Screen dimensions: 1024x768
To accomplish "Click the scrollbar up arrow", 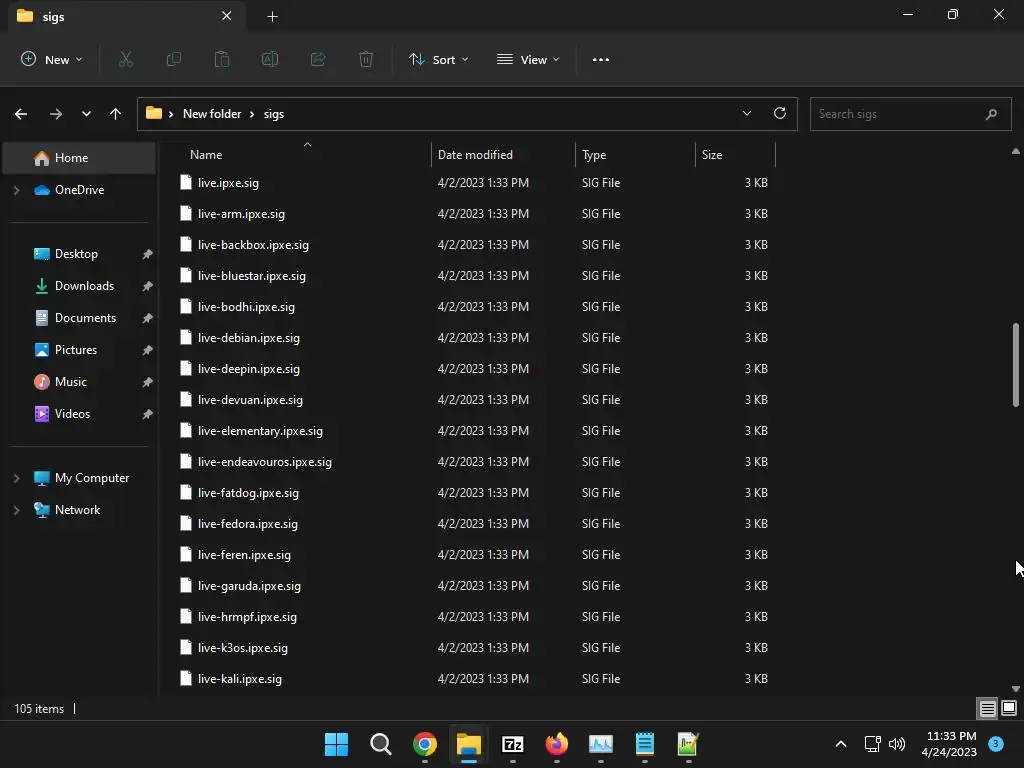I will pyautogui.click(x=1016, y=151).
